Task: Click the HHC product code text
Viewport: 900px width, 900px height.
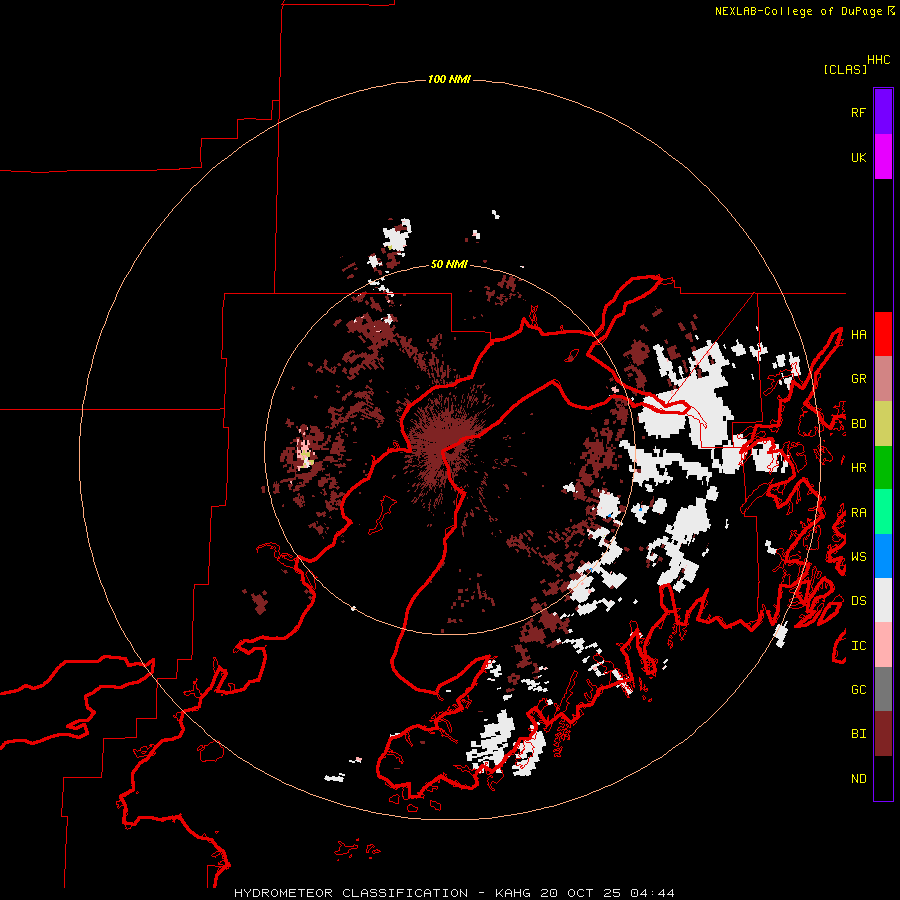Action: [x=878, y=60]
